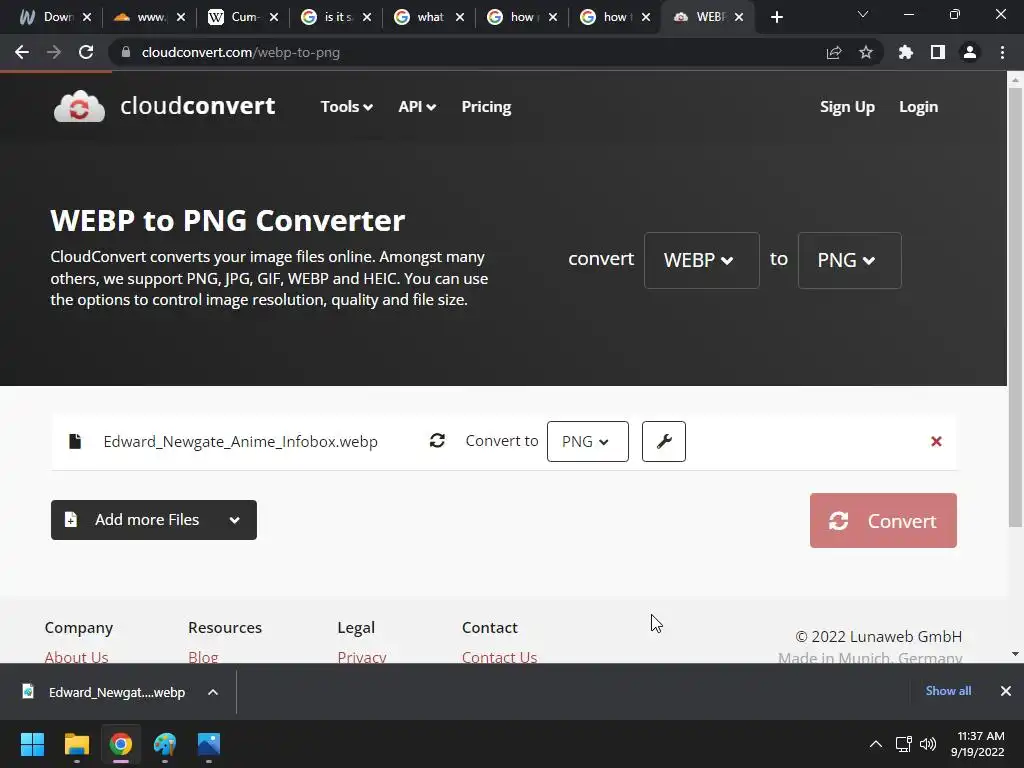
Task: Click the file icon next to Edward_Newgate_Anime_Infobox.webp
Action: pos(75,441)
